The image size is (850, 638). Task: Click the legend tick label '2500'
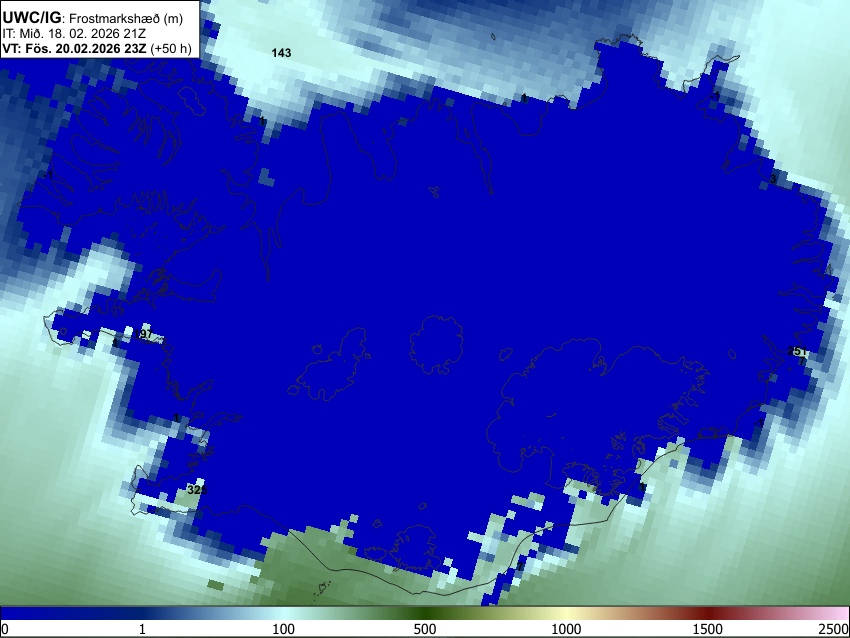(834, 629)
